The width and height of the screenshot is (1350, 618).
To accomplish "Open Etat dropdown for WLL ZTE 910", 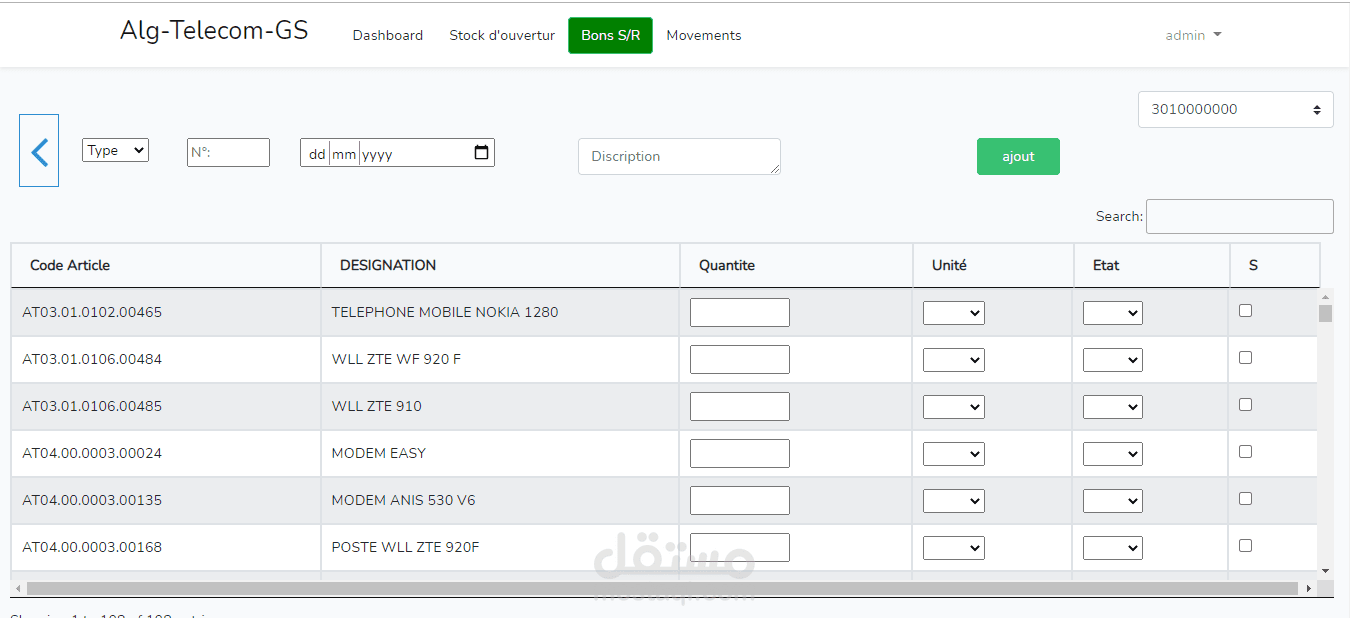I will click(x=1113, y=407).
